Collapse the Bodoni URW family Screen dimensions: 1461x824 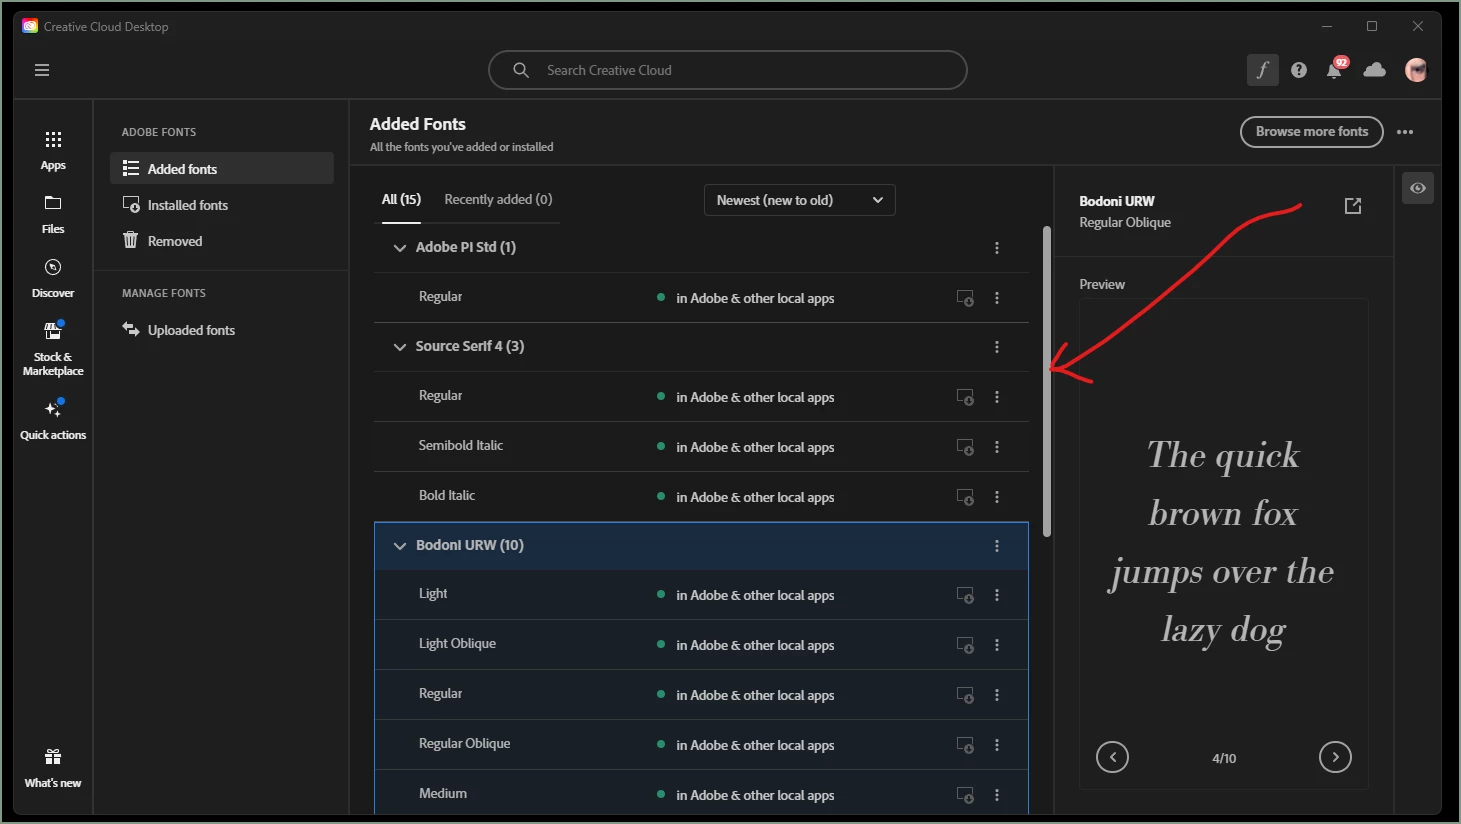(x=400, y=546)
